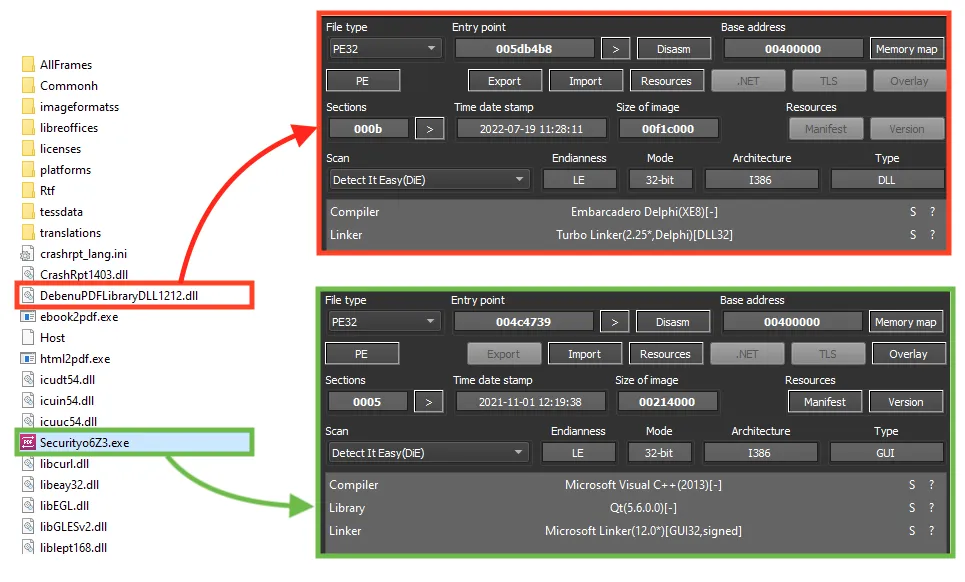Click the icudt54.dll file icon
Viewport: 965px width, 582px height.
[x=28, y=379]
